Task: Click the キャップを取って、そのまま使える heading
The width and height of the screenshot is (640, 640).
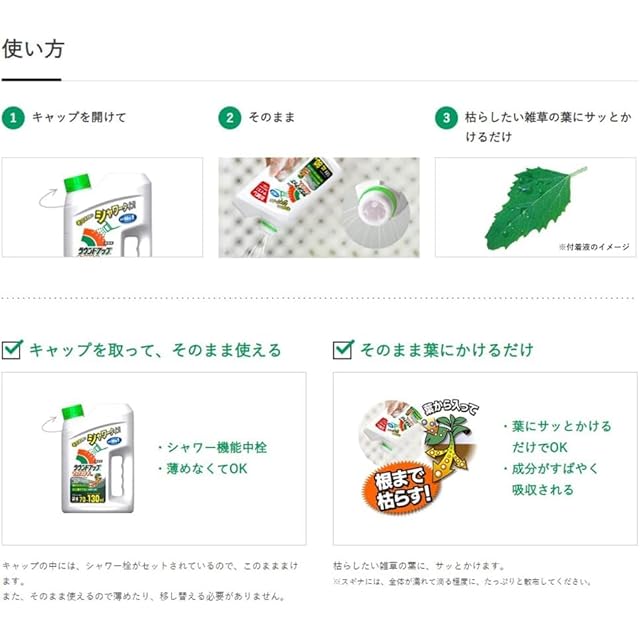Action: click(x=155, y=350)
